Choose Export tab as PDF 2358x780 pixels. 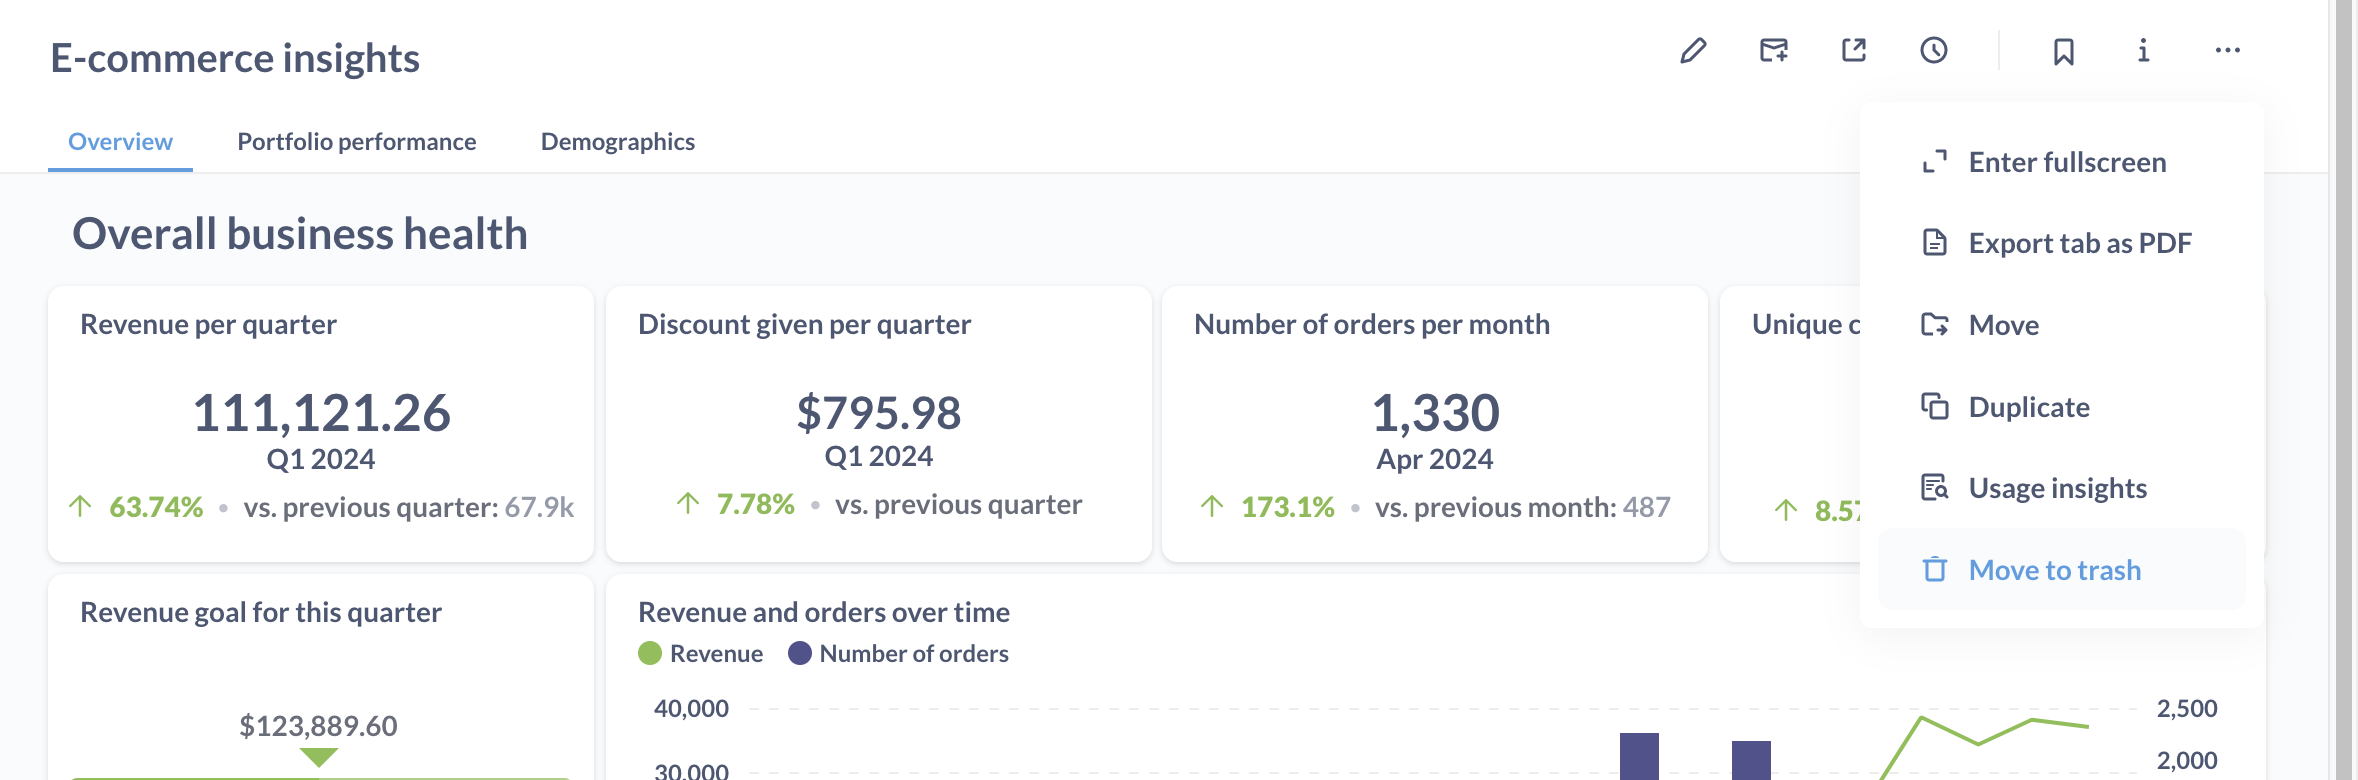[x=2079, y=243]
